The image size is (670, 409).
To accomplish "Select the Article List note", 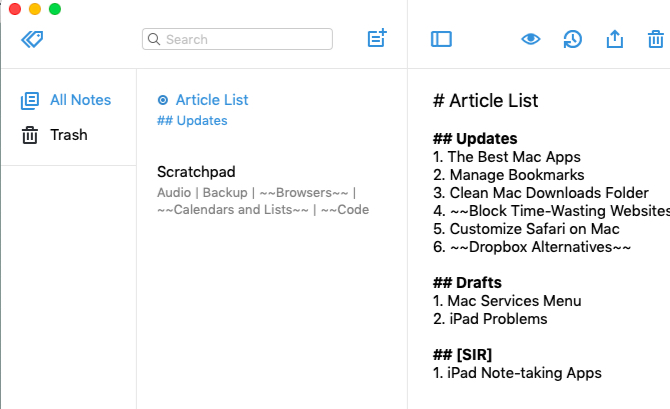I will [212, 100].
